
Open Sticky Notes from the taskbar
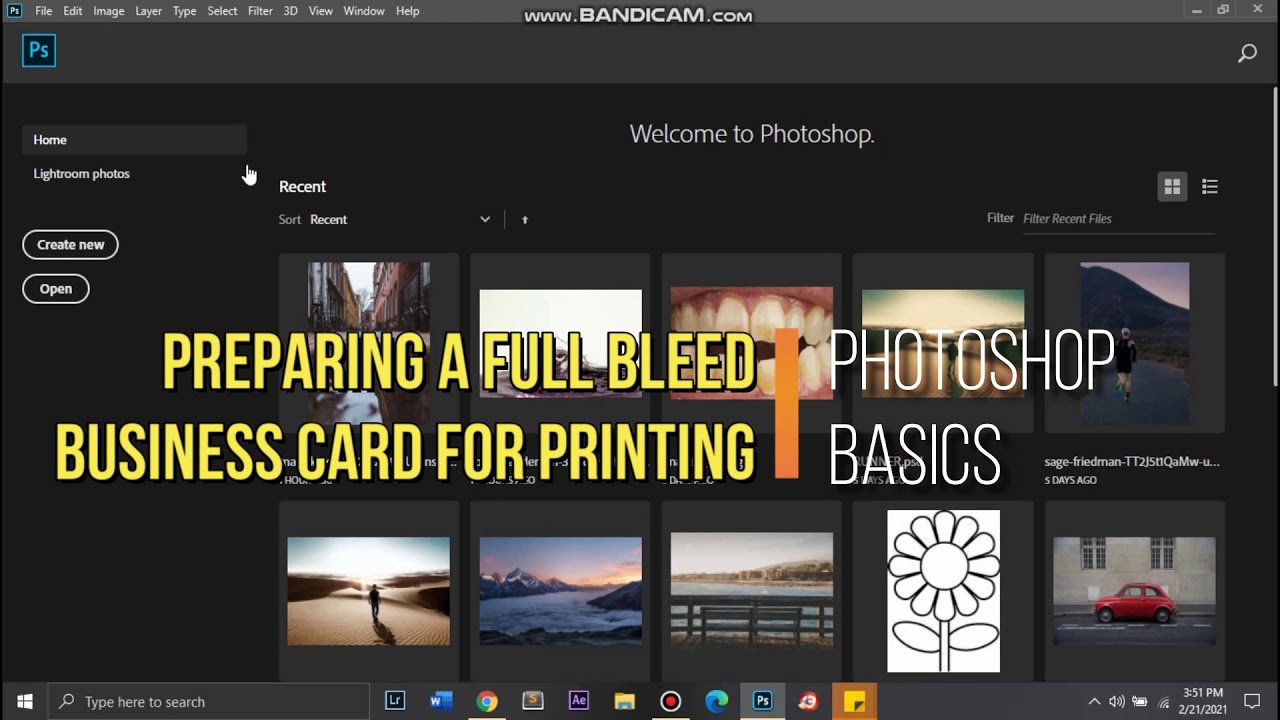854,702
